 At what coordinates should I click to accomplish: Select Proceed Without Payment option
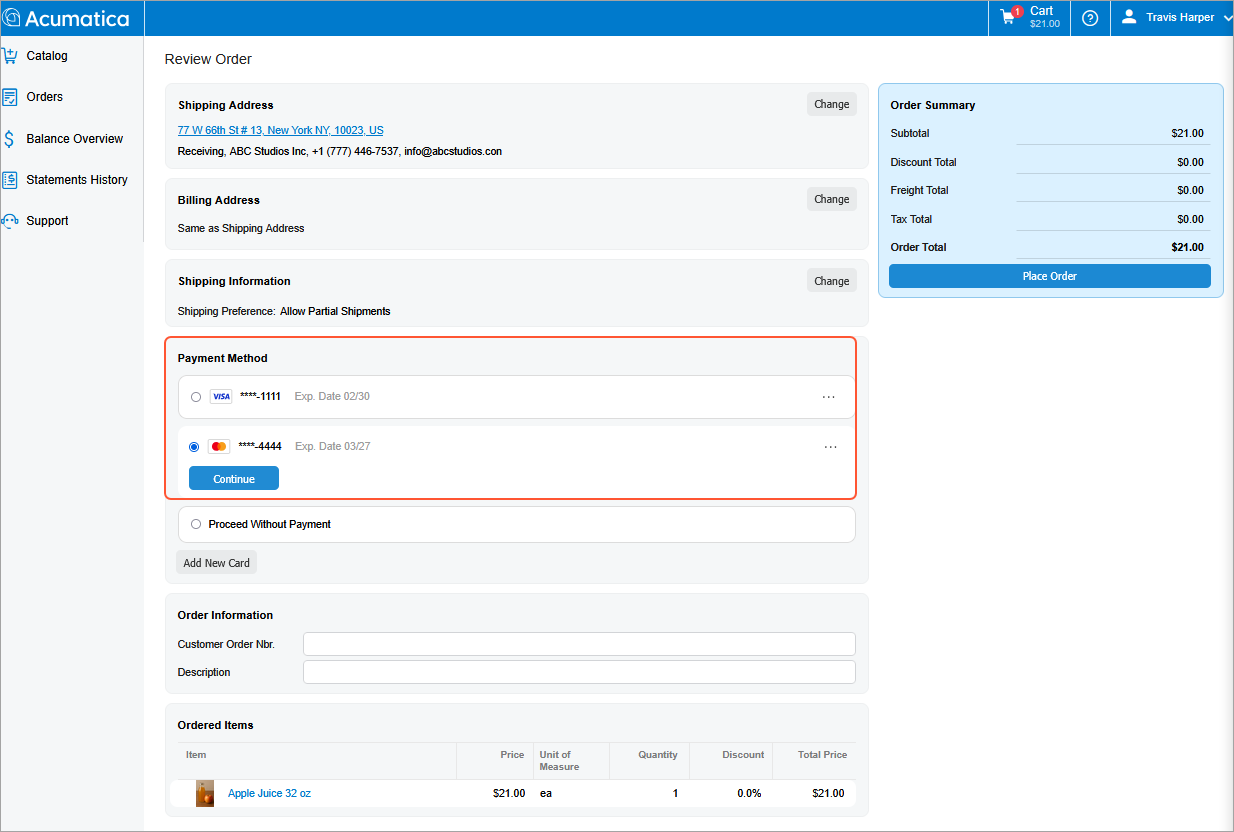coord(196,524)
